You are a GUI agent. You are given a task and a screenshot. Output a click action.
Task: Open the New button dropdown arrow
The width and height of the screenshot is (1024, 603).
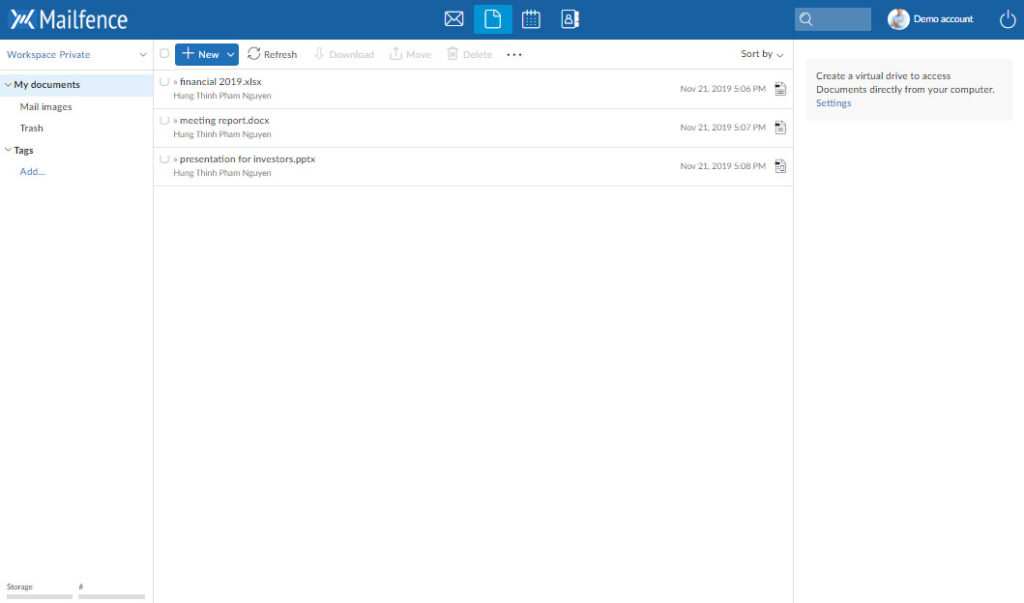[231, 55]
